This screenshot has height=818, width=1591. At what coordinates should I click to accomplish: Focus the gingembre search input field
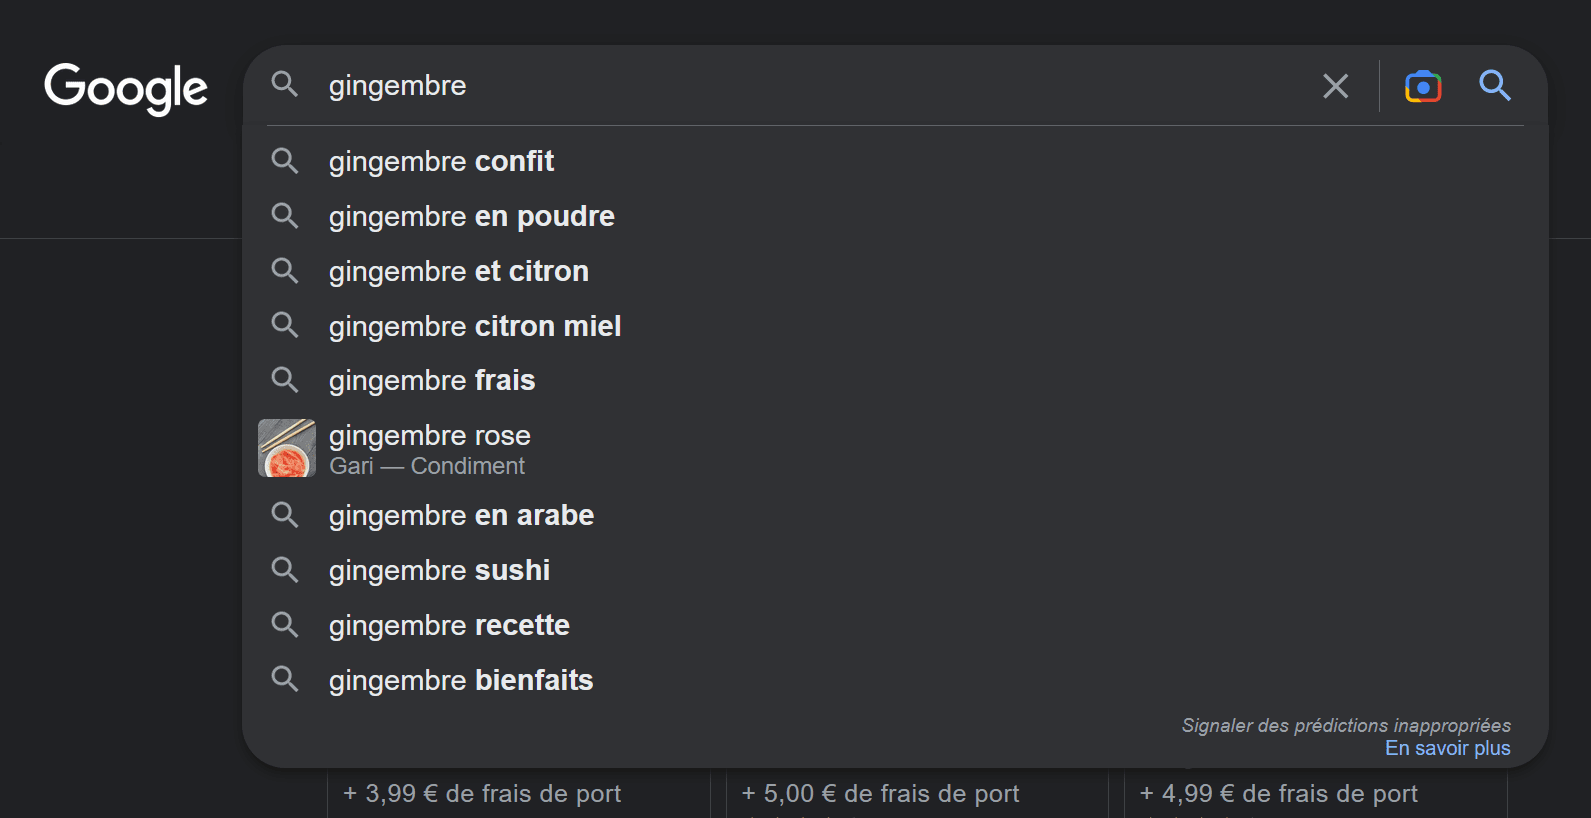(800, 86)
